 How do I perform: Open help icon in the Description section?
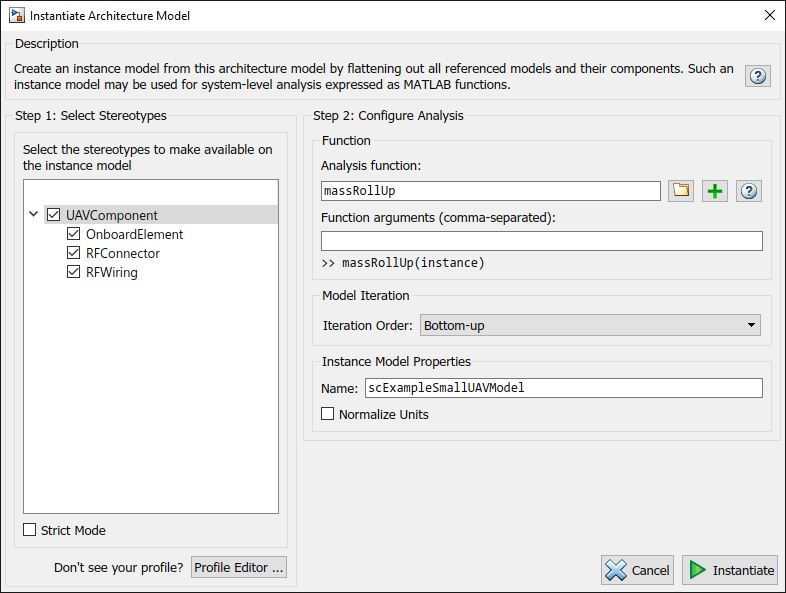[758, 77]
